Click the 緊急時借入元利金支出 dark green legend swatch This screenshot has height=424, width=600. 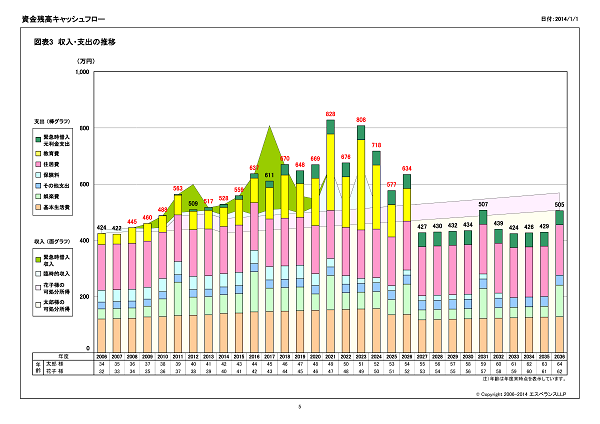[x=38, y=140]
